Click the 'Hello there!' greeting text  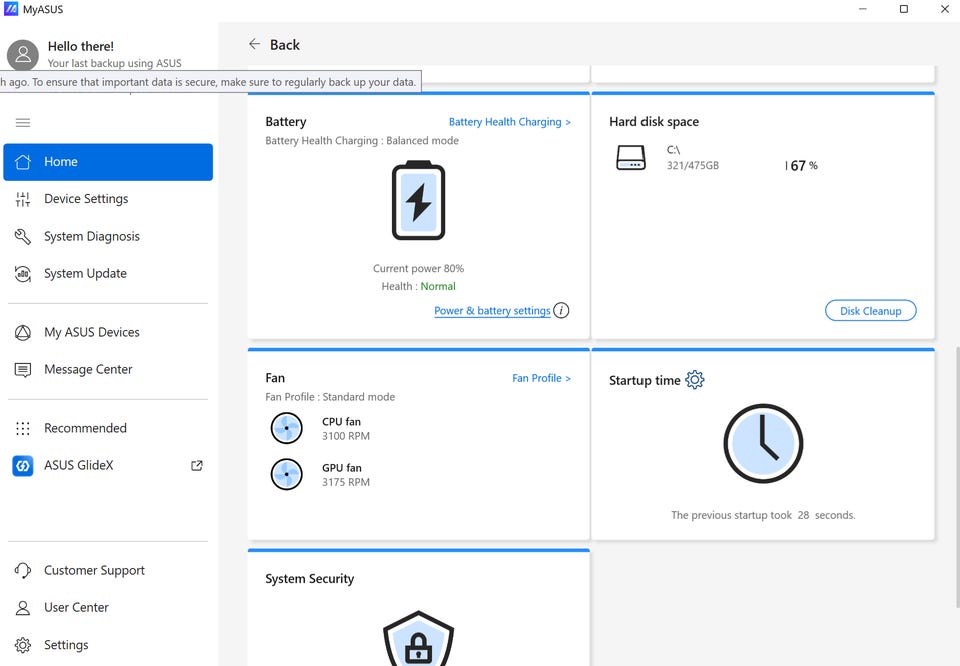[81, 47]
